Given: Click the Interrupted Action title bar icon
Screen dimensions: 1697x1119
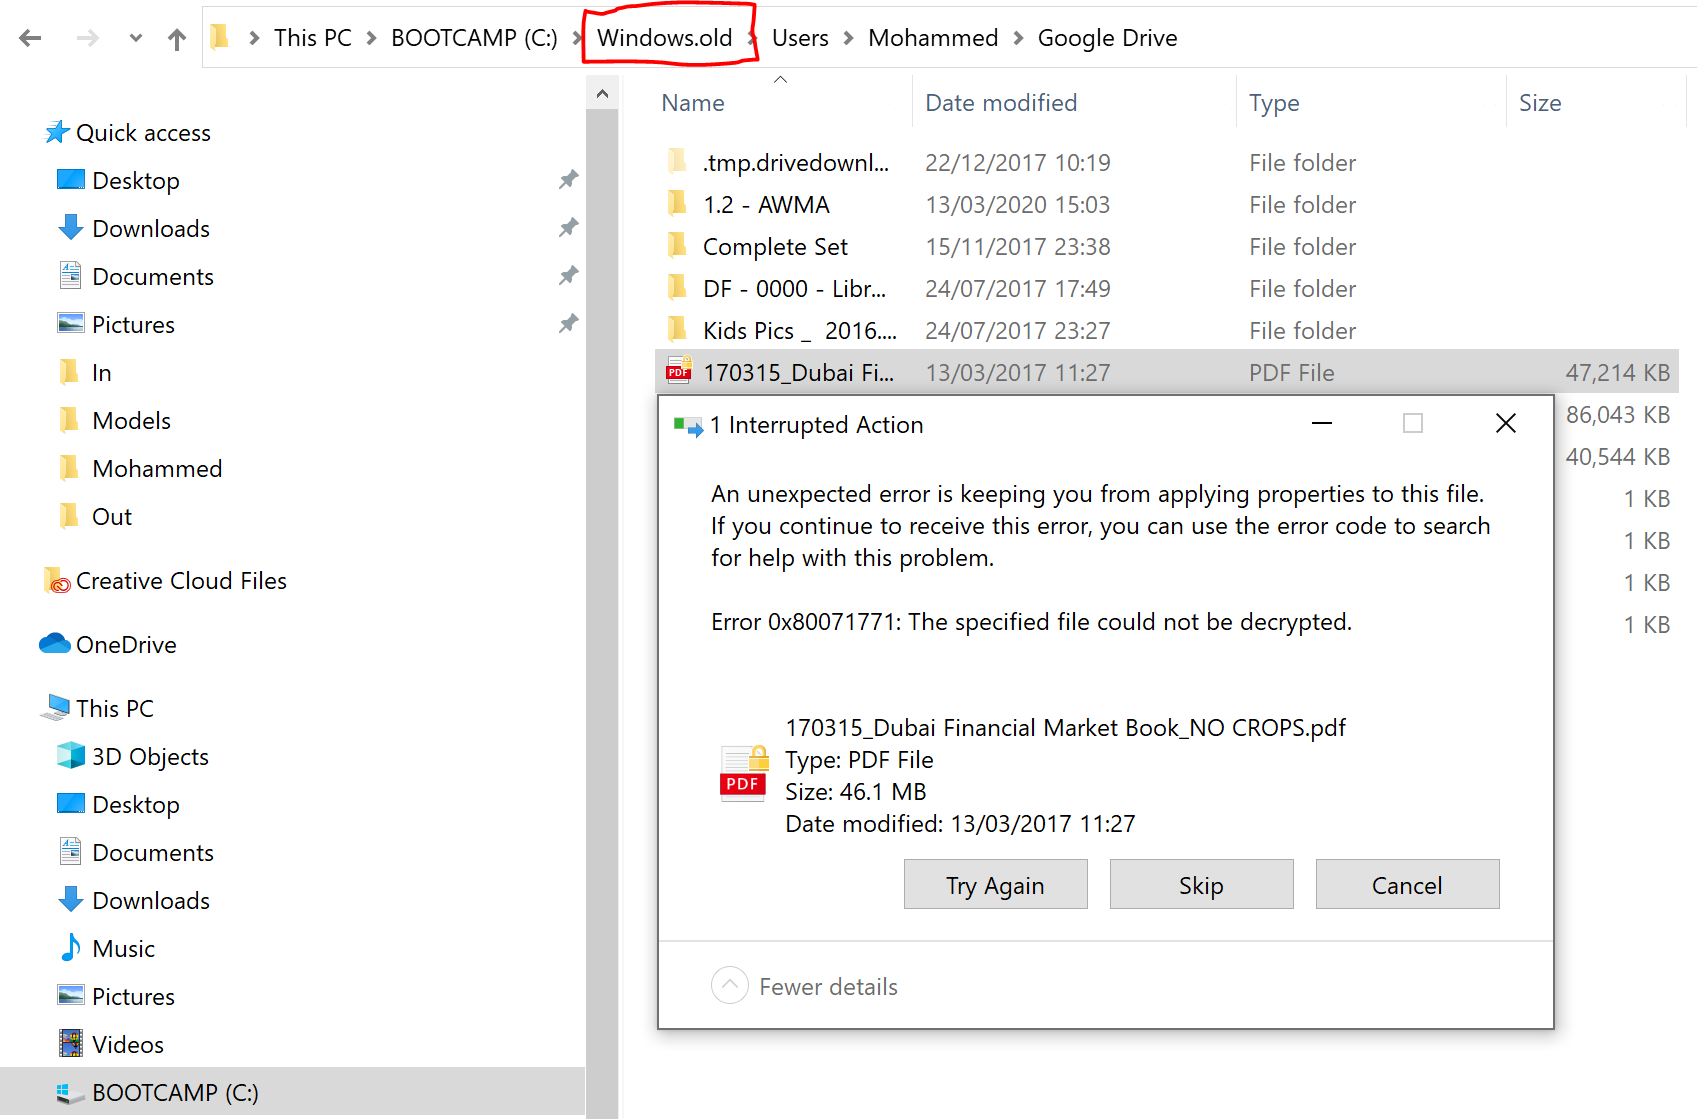Looking at the screenshot, I should [x=688, y=426].
